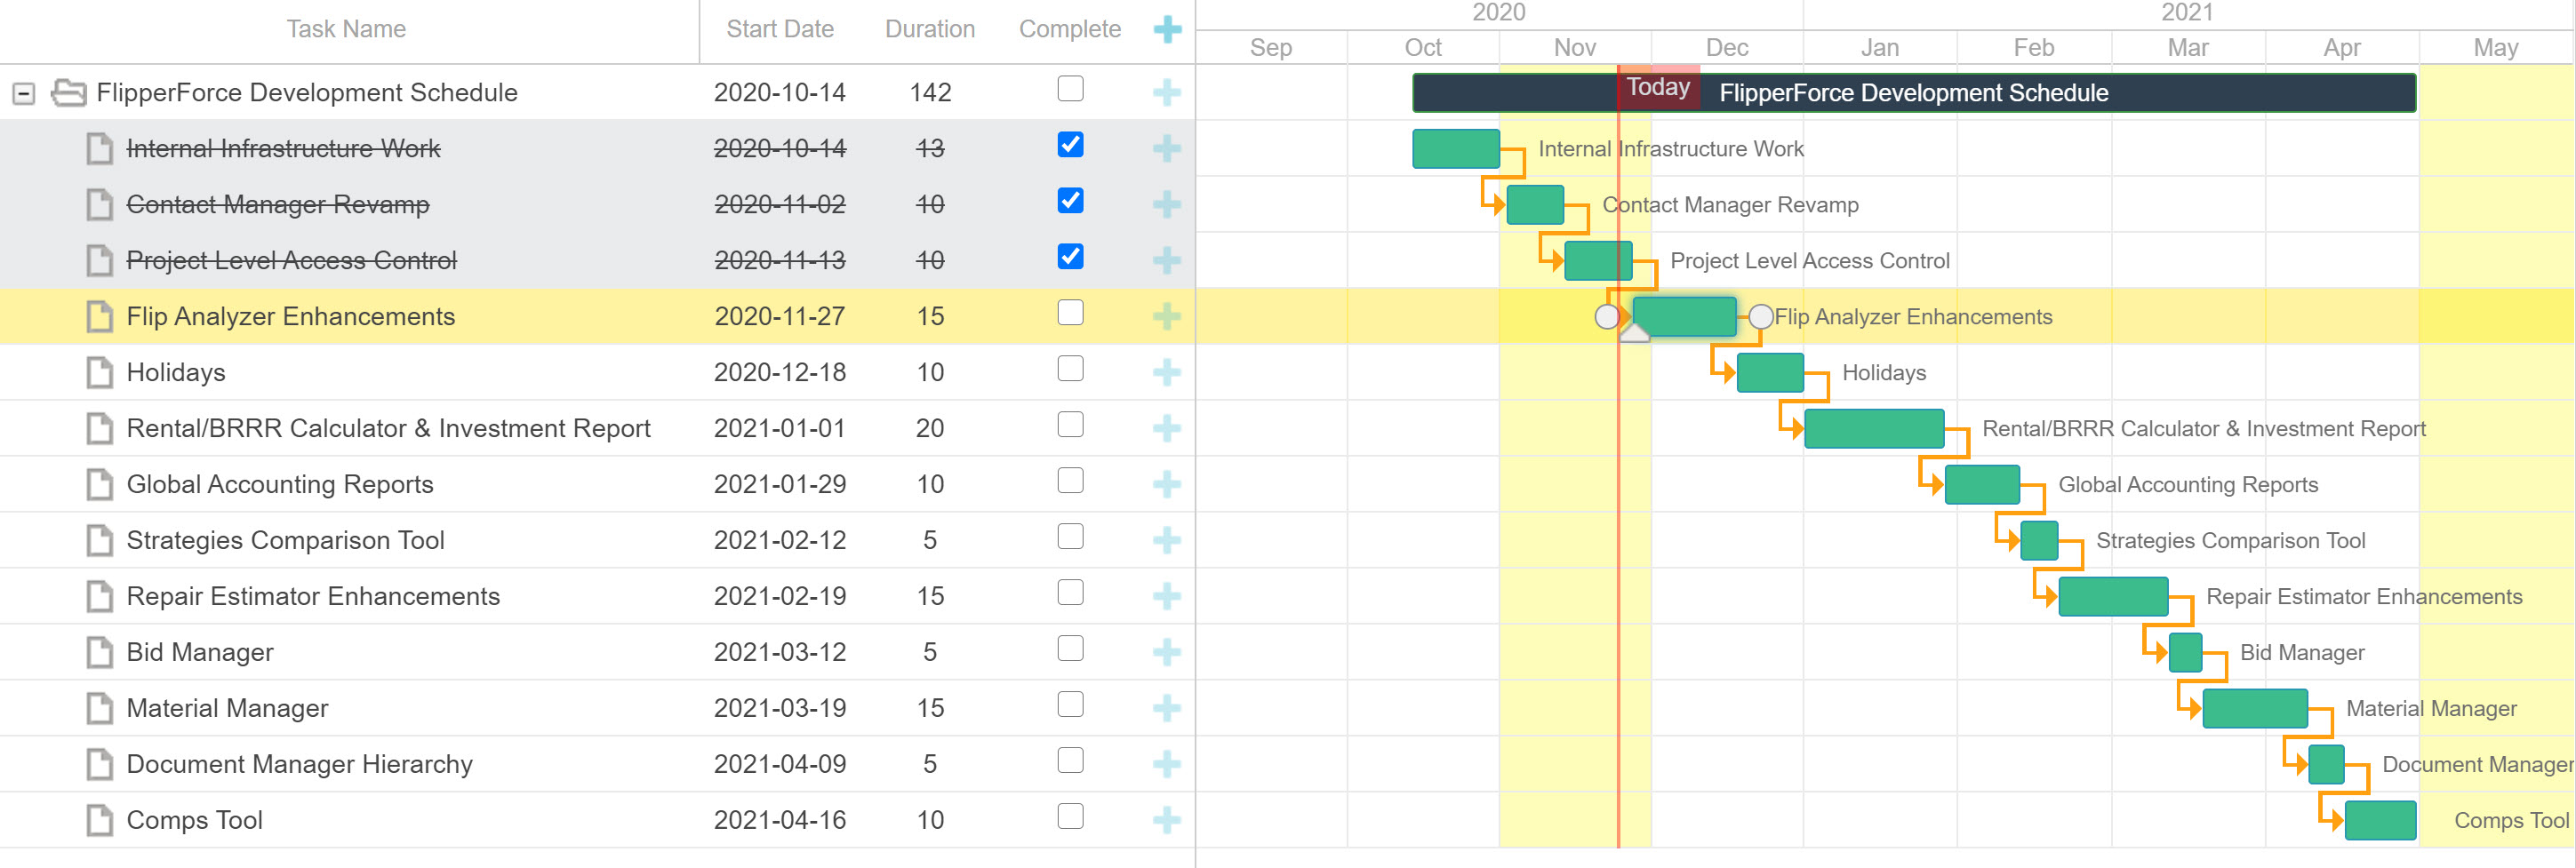The height and width of the screenshot is (868, 2576).
Task: Click file icon beside Comps Tool
Action: (x=100, y=821)
